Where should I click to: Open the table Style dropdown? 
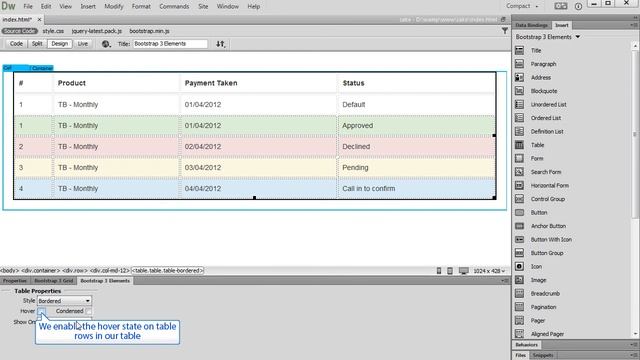tap(64, 301)
